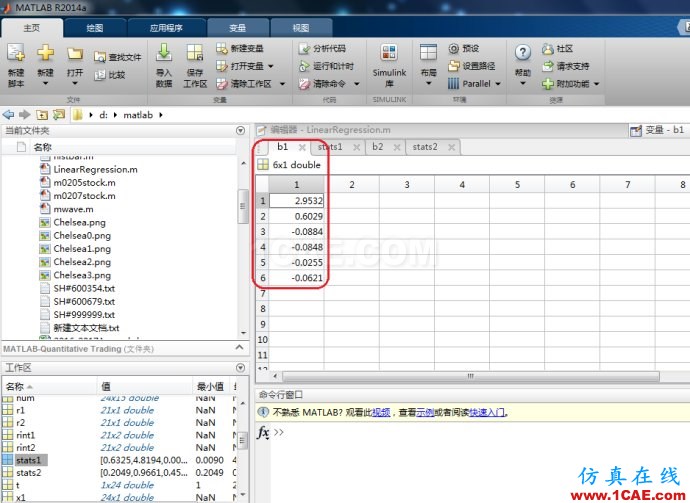
Task: Open the Simulink Library icon
Action: [x=389, y=53]
